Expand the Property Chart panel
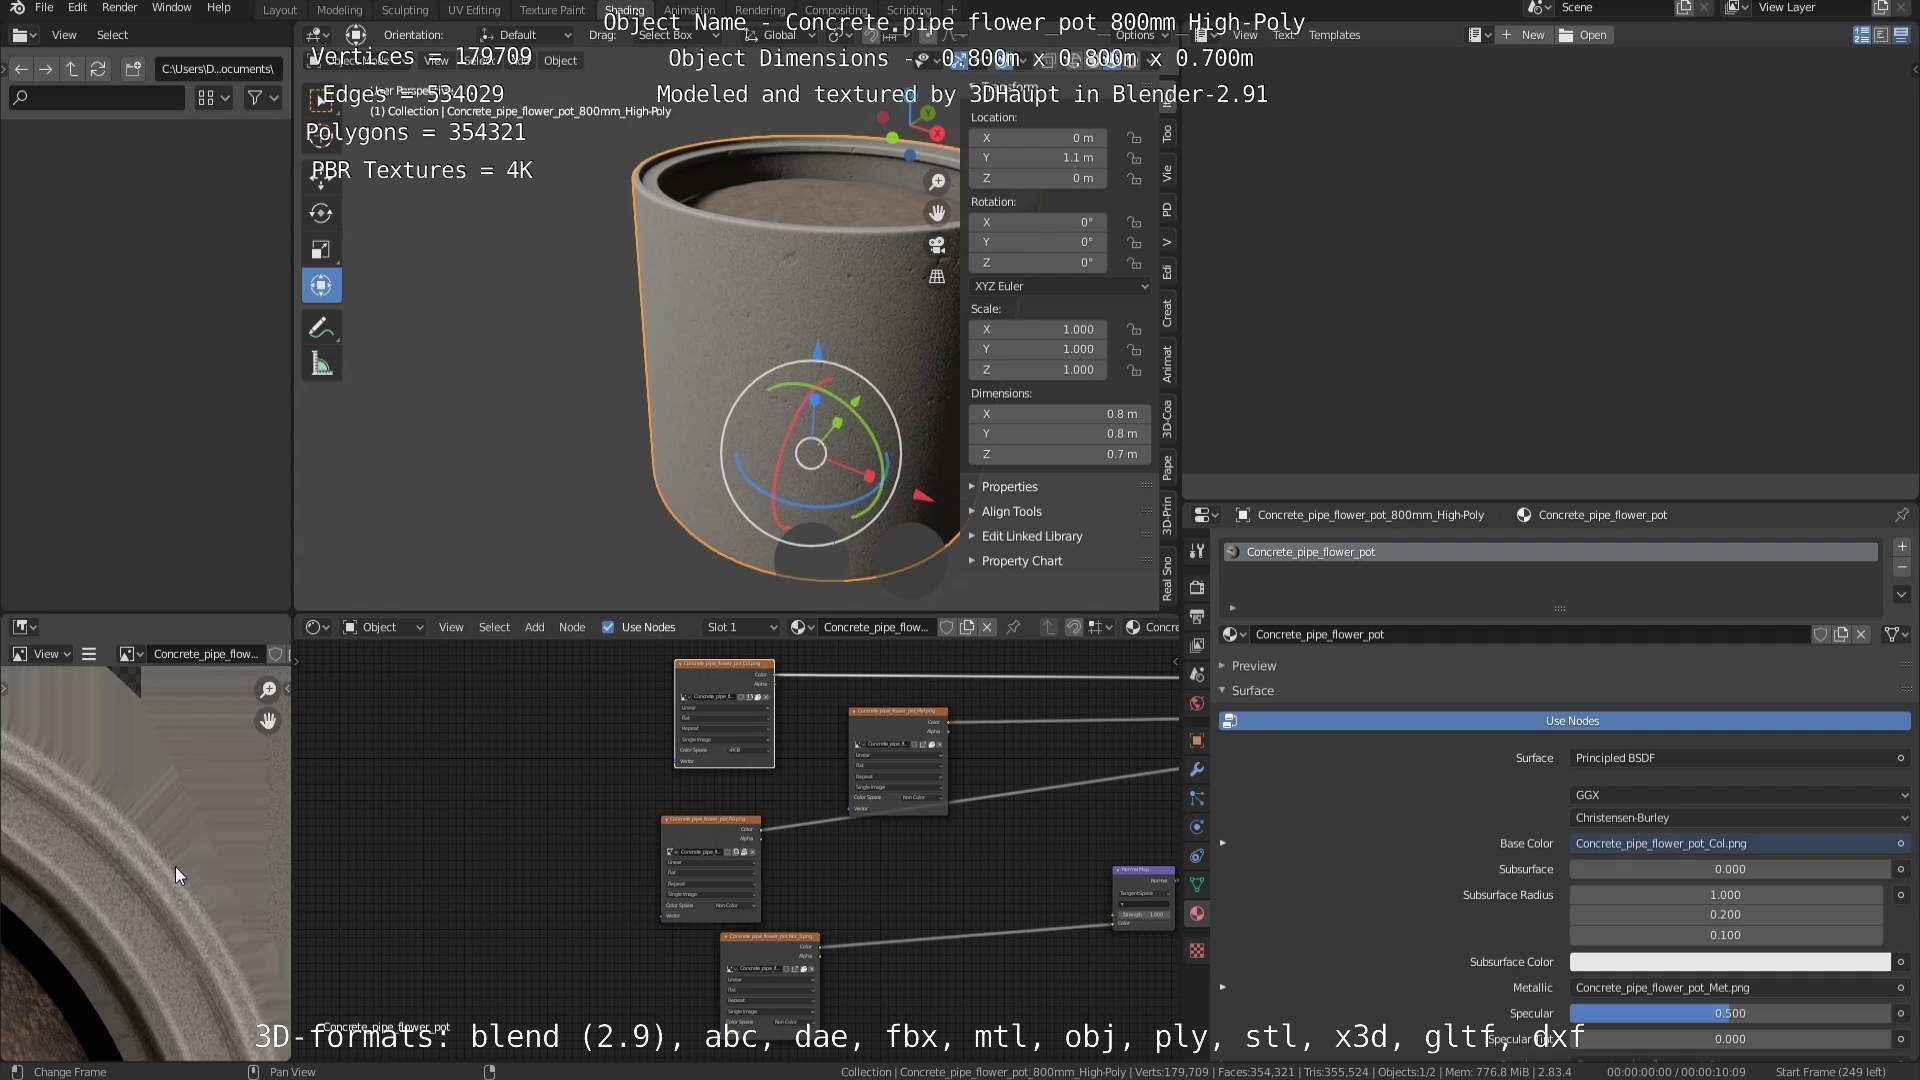 (1021, 562)
